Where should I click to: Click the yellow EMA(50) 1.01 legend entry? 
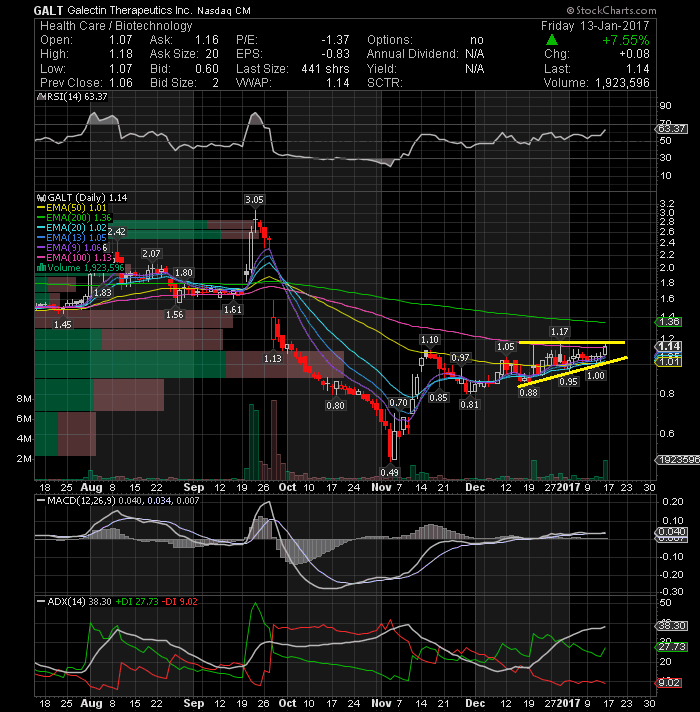[72, 208]
